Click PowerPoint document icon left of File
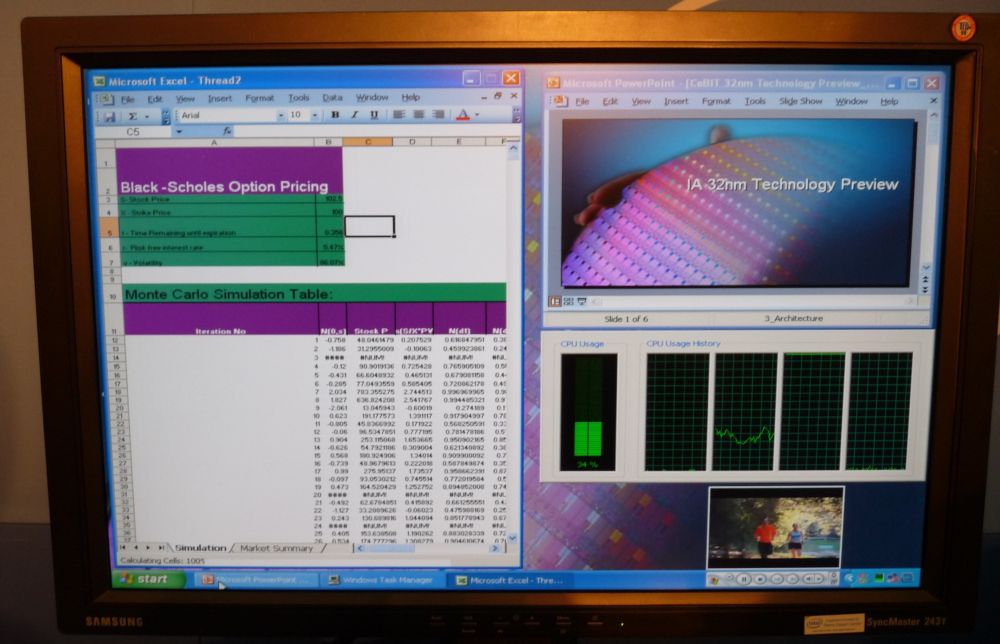 (x=559, y=101)
